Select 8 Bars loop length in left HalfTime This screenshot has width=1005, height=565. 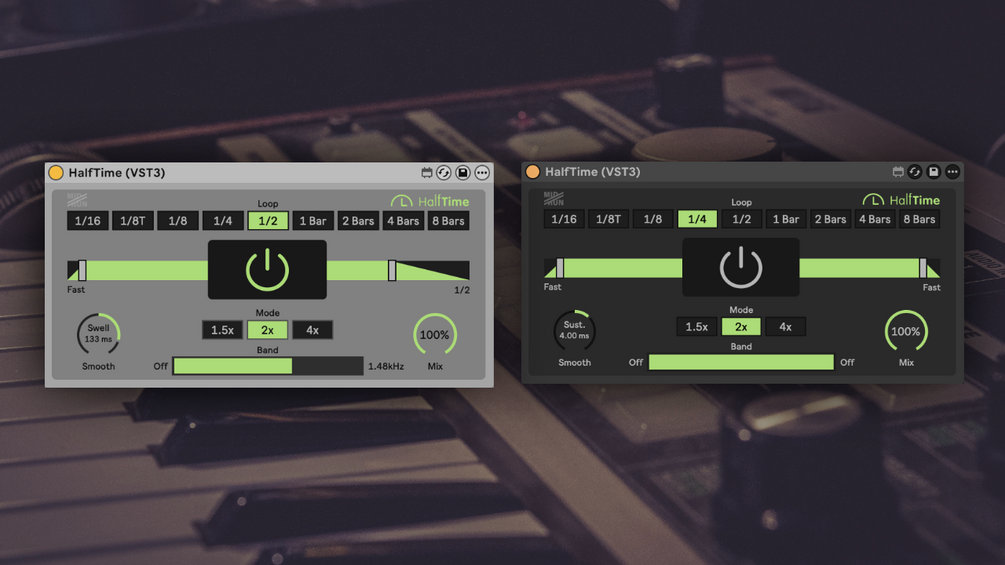coord(448,221)
